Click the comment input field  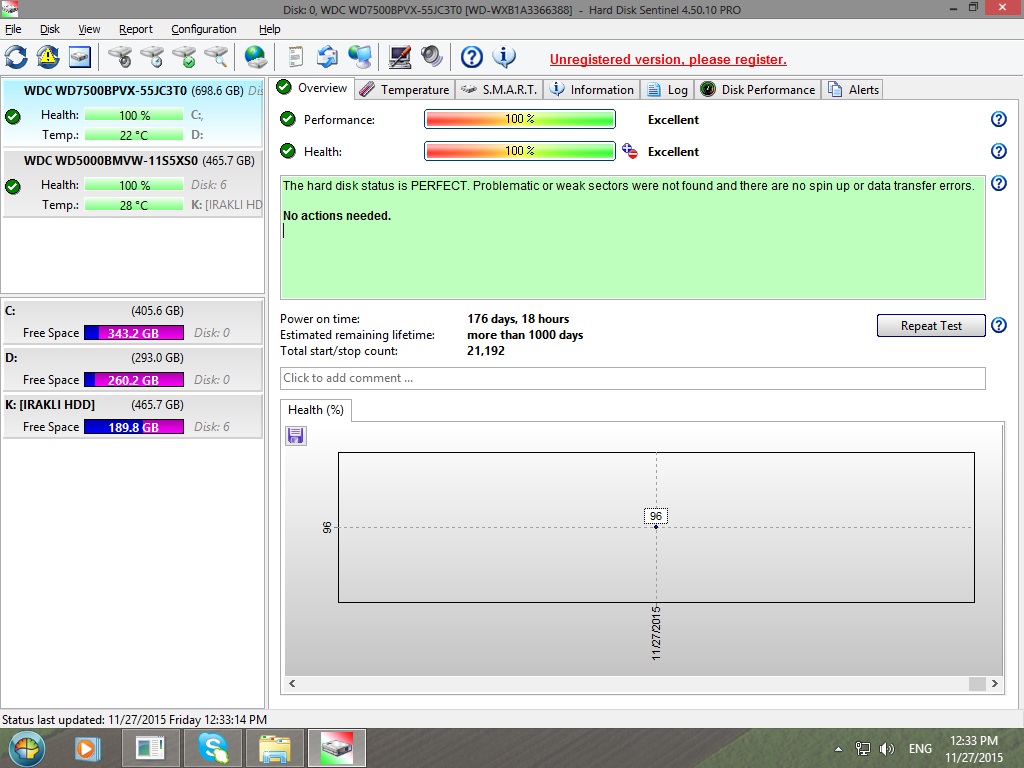click(x=633, y=378)
